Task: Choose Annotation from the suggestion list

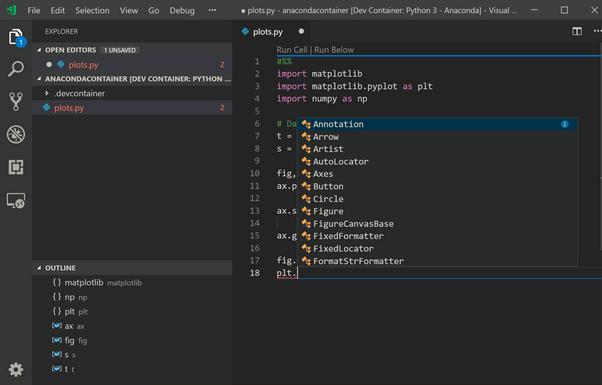Action: [437, 124]
